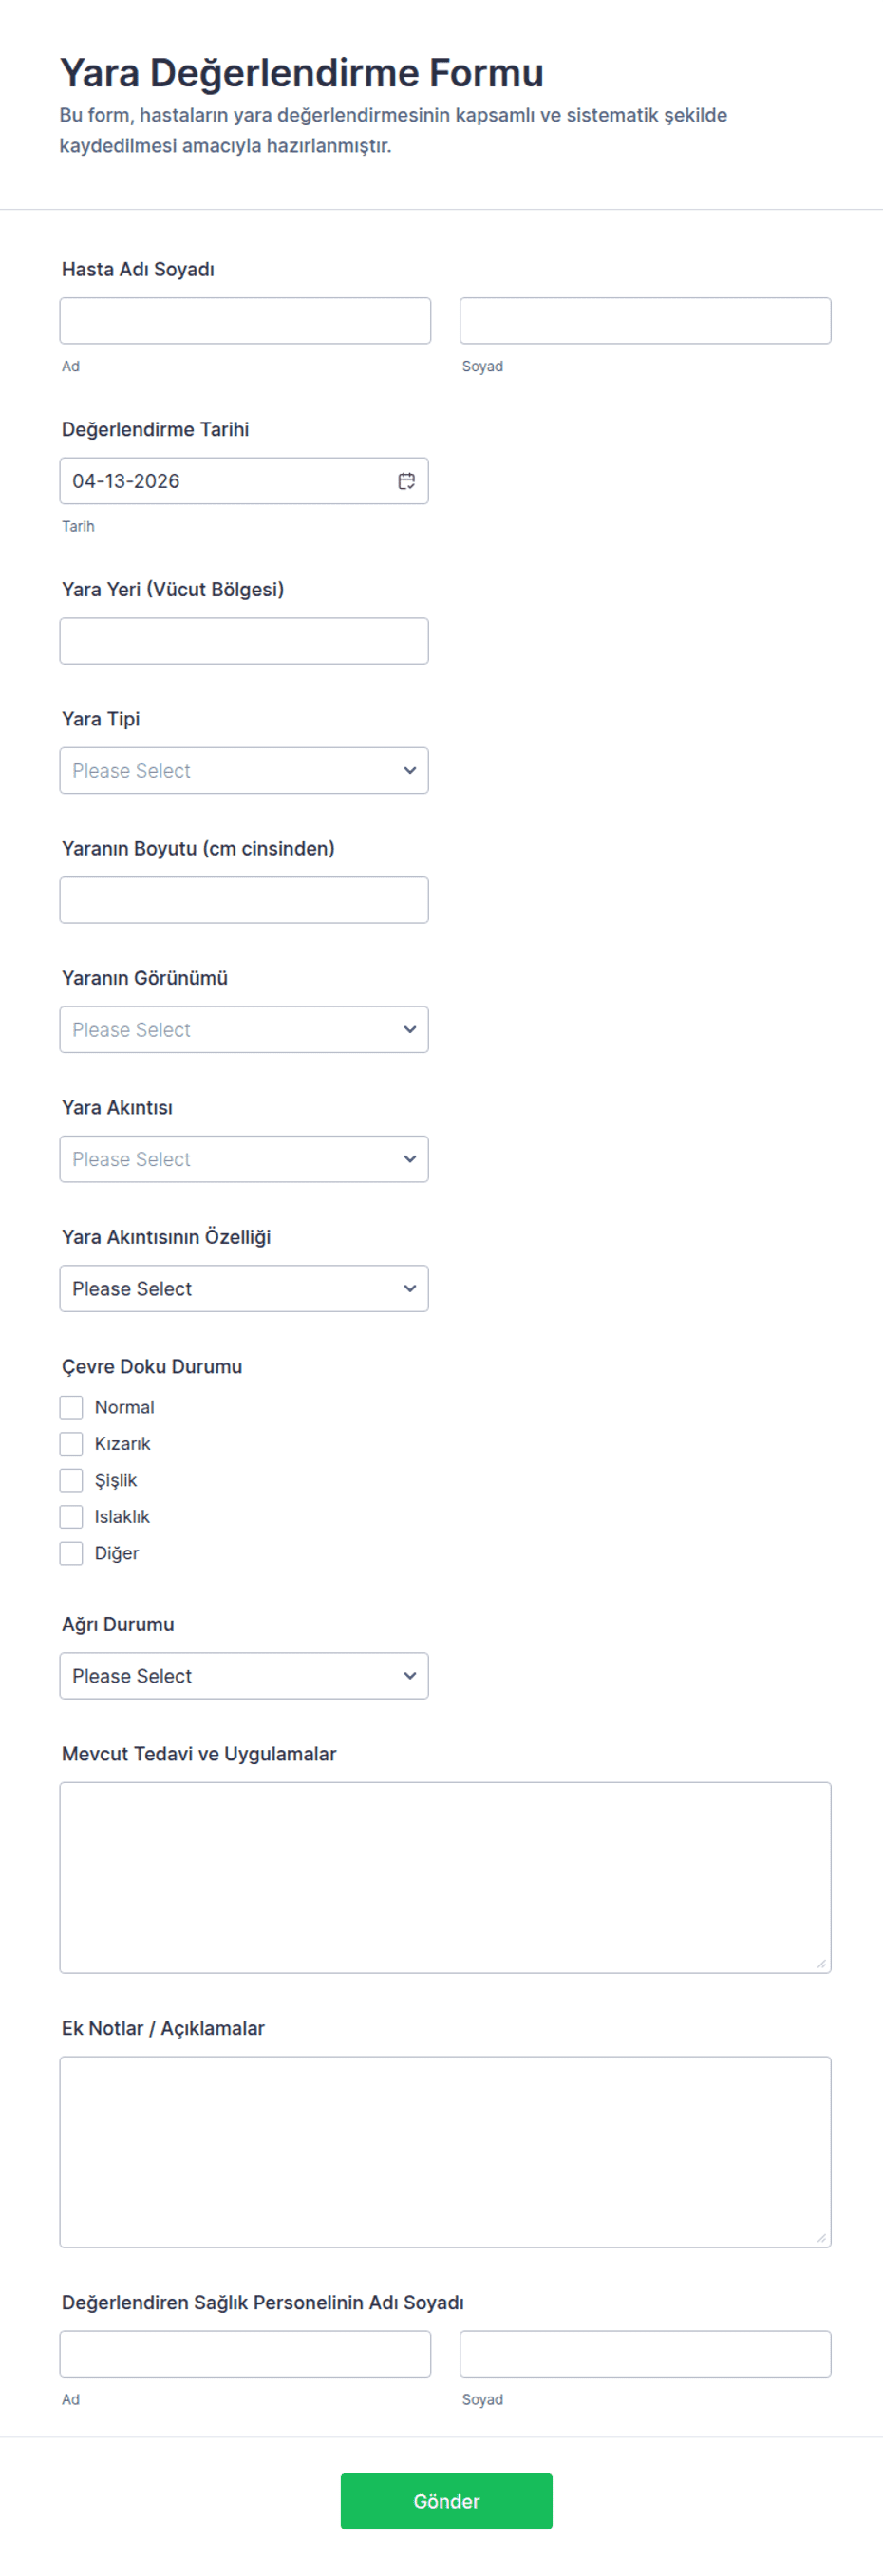Viewport: 883px width, 2576px height.
Task: Click the Değerlendirme Tarihi date field
Action: tap(225, 481)
